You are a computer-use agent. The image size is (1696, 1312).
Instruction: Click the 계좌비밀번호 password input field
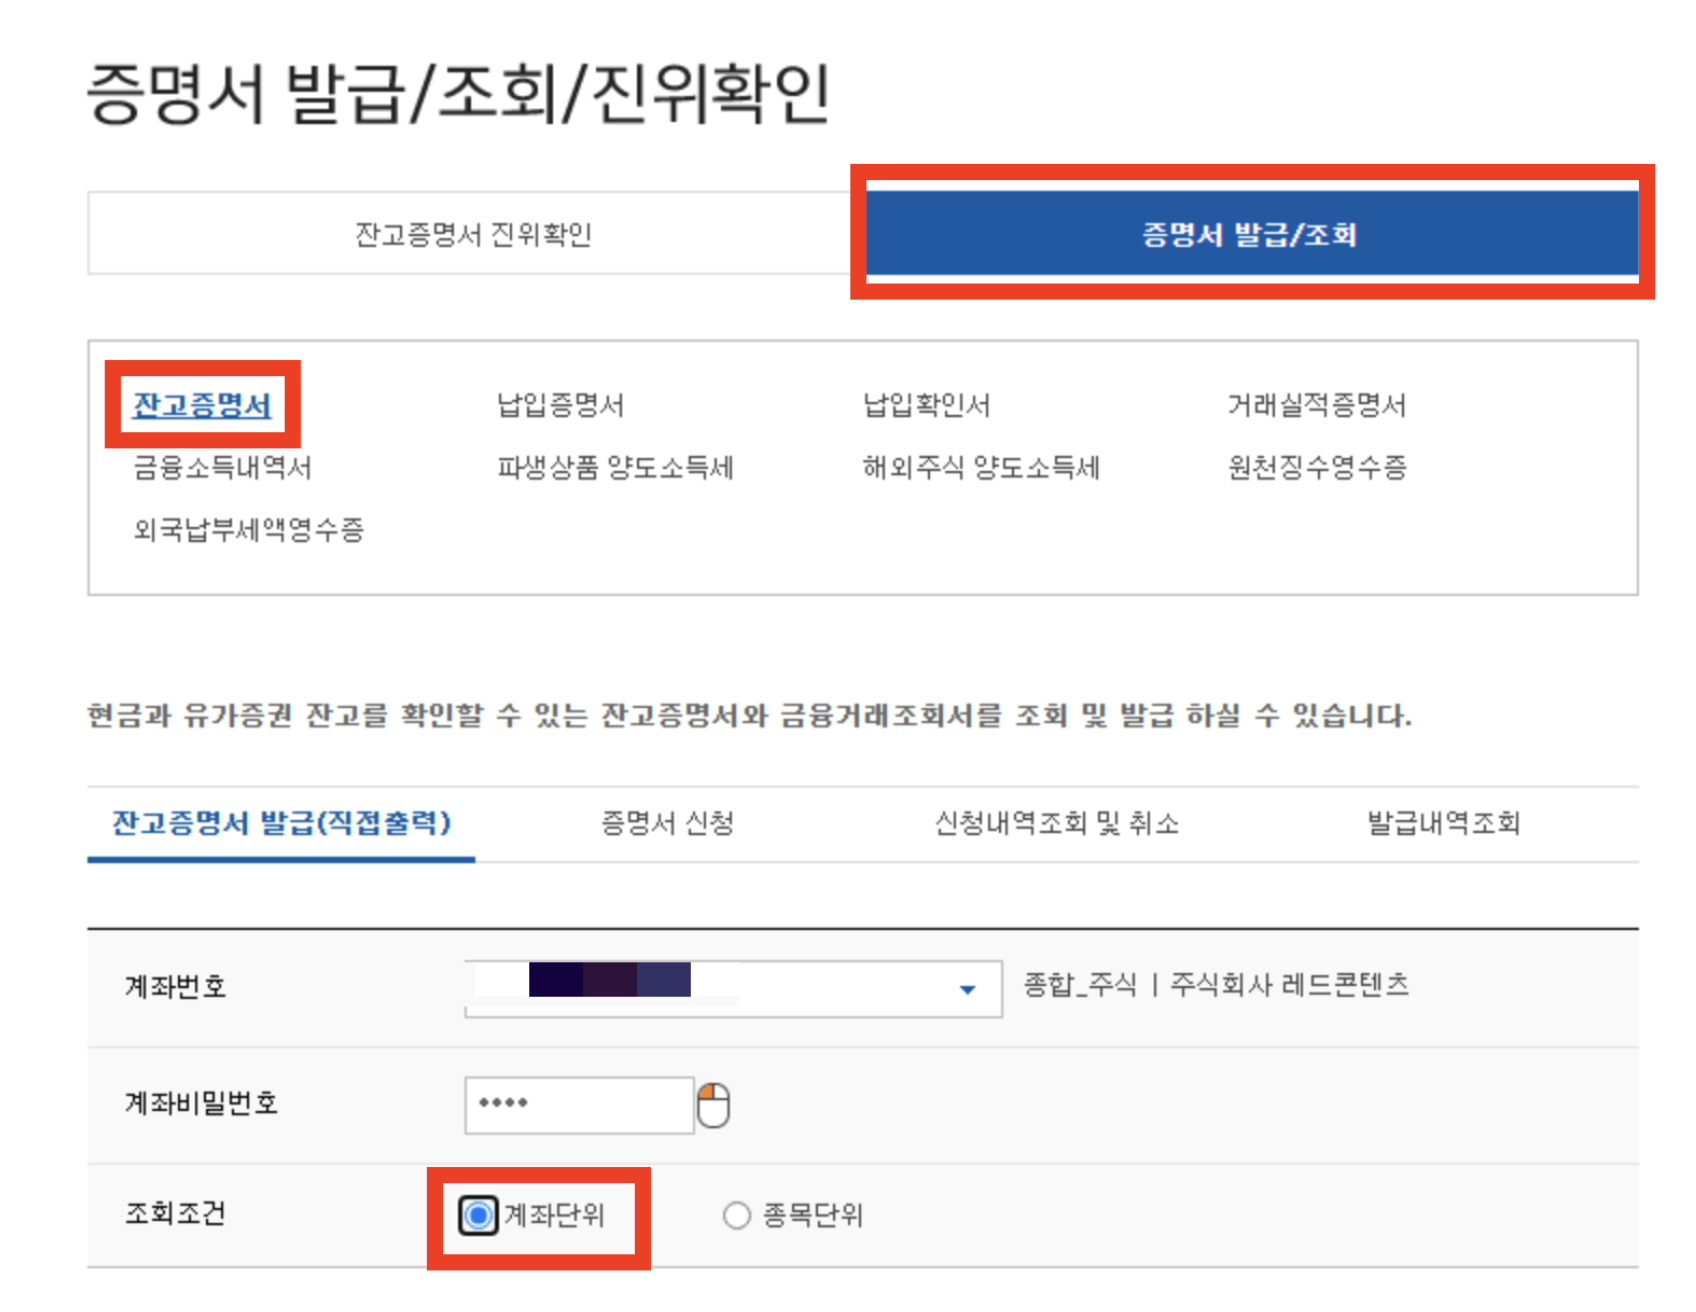click(x=578, y=1103)
